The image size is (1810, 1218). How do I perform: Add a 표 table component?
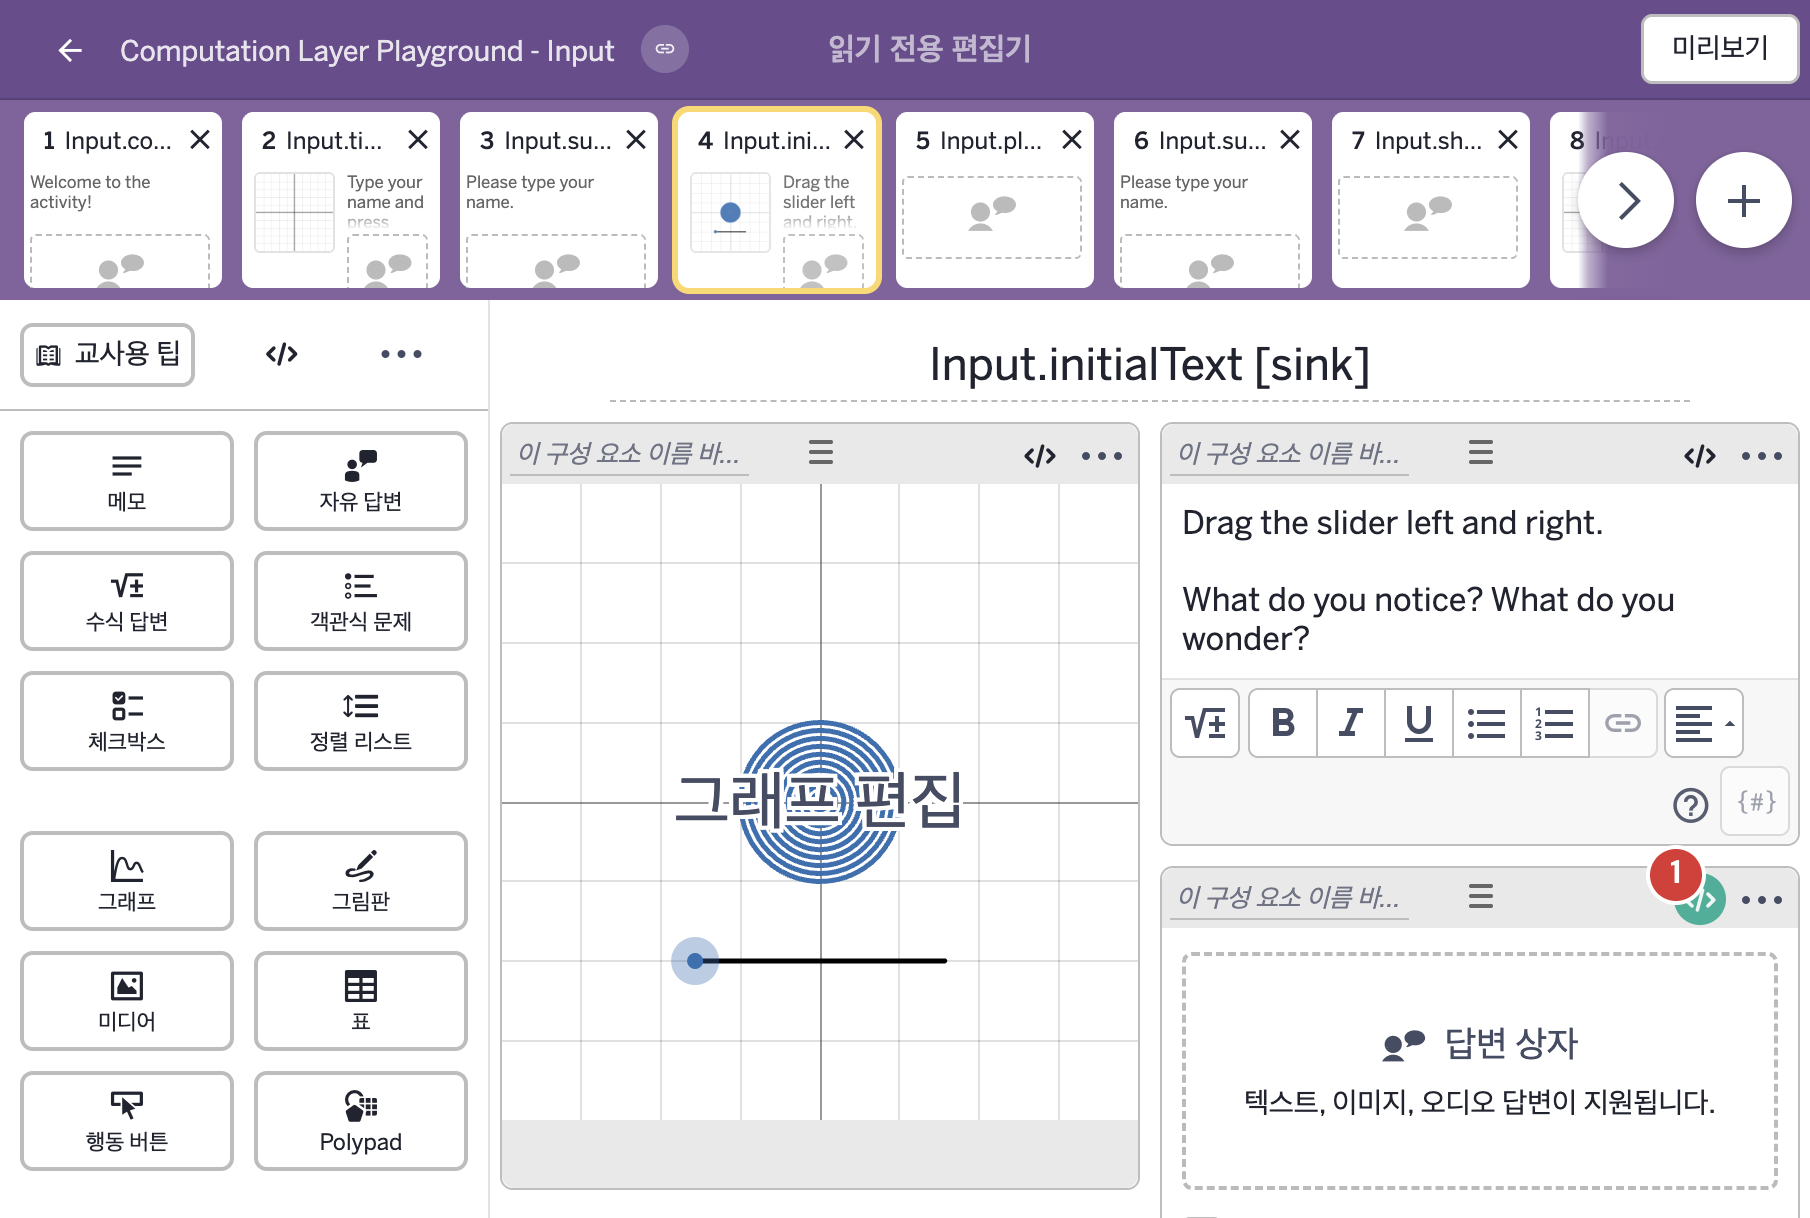pos(361,1001)
